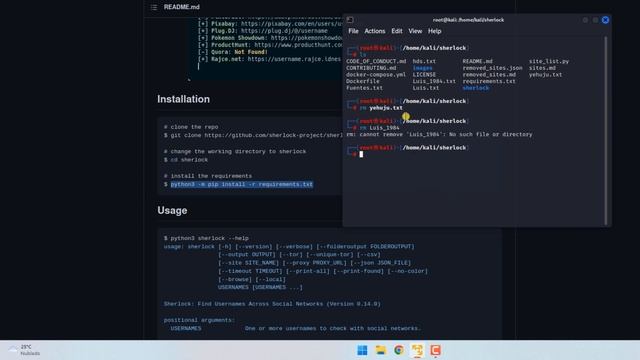Click the terminal window menu icon in title bar
This screenshot has width=640, height=360.
click(350, 20)
